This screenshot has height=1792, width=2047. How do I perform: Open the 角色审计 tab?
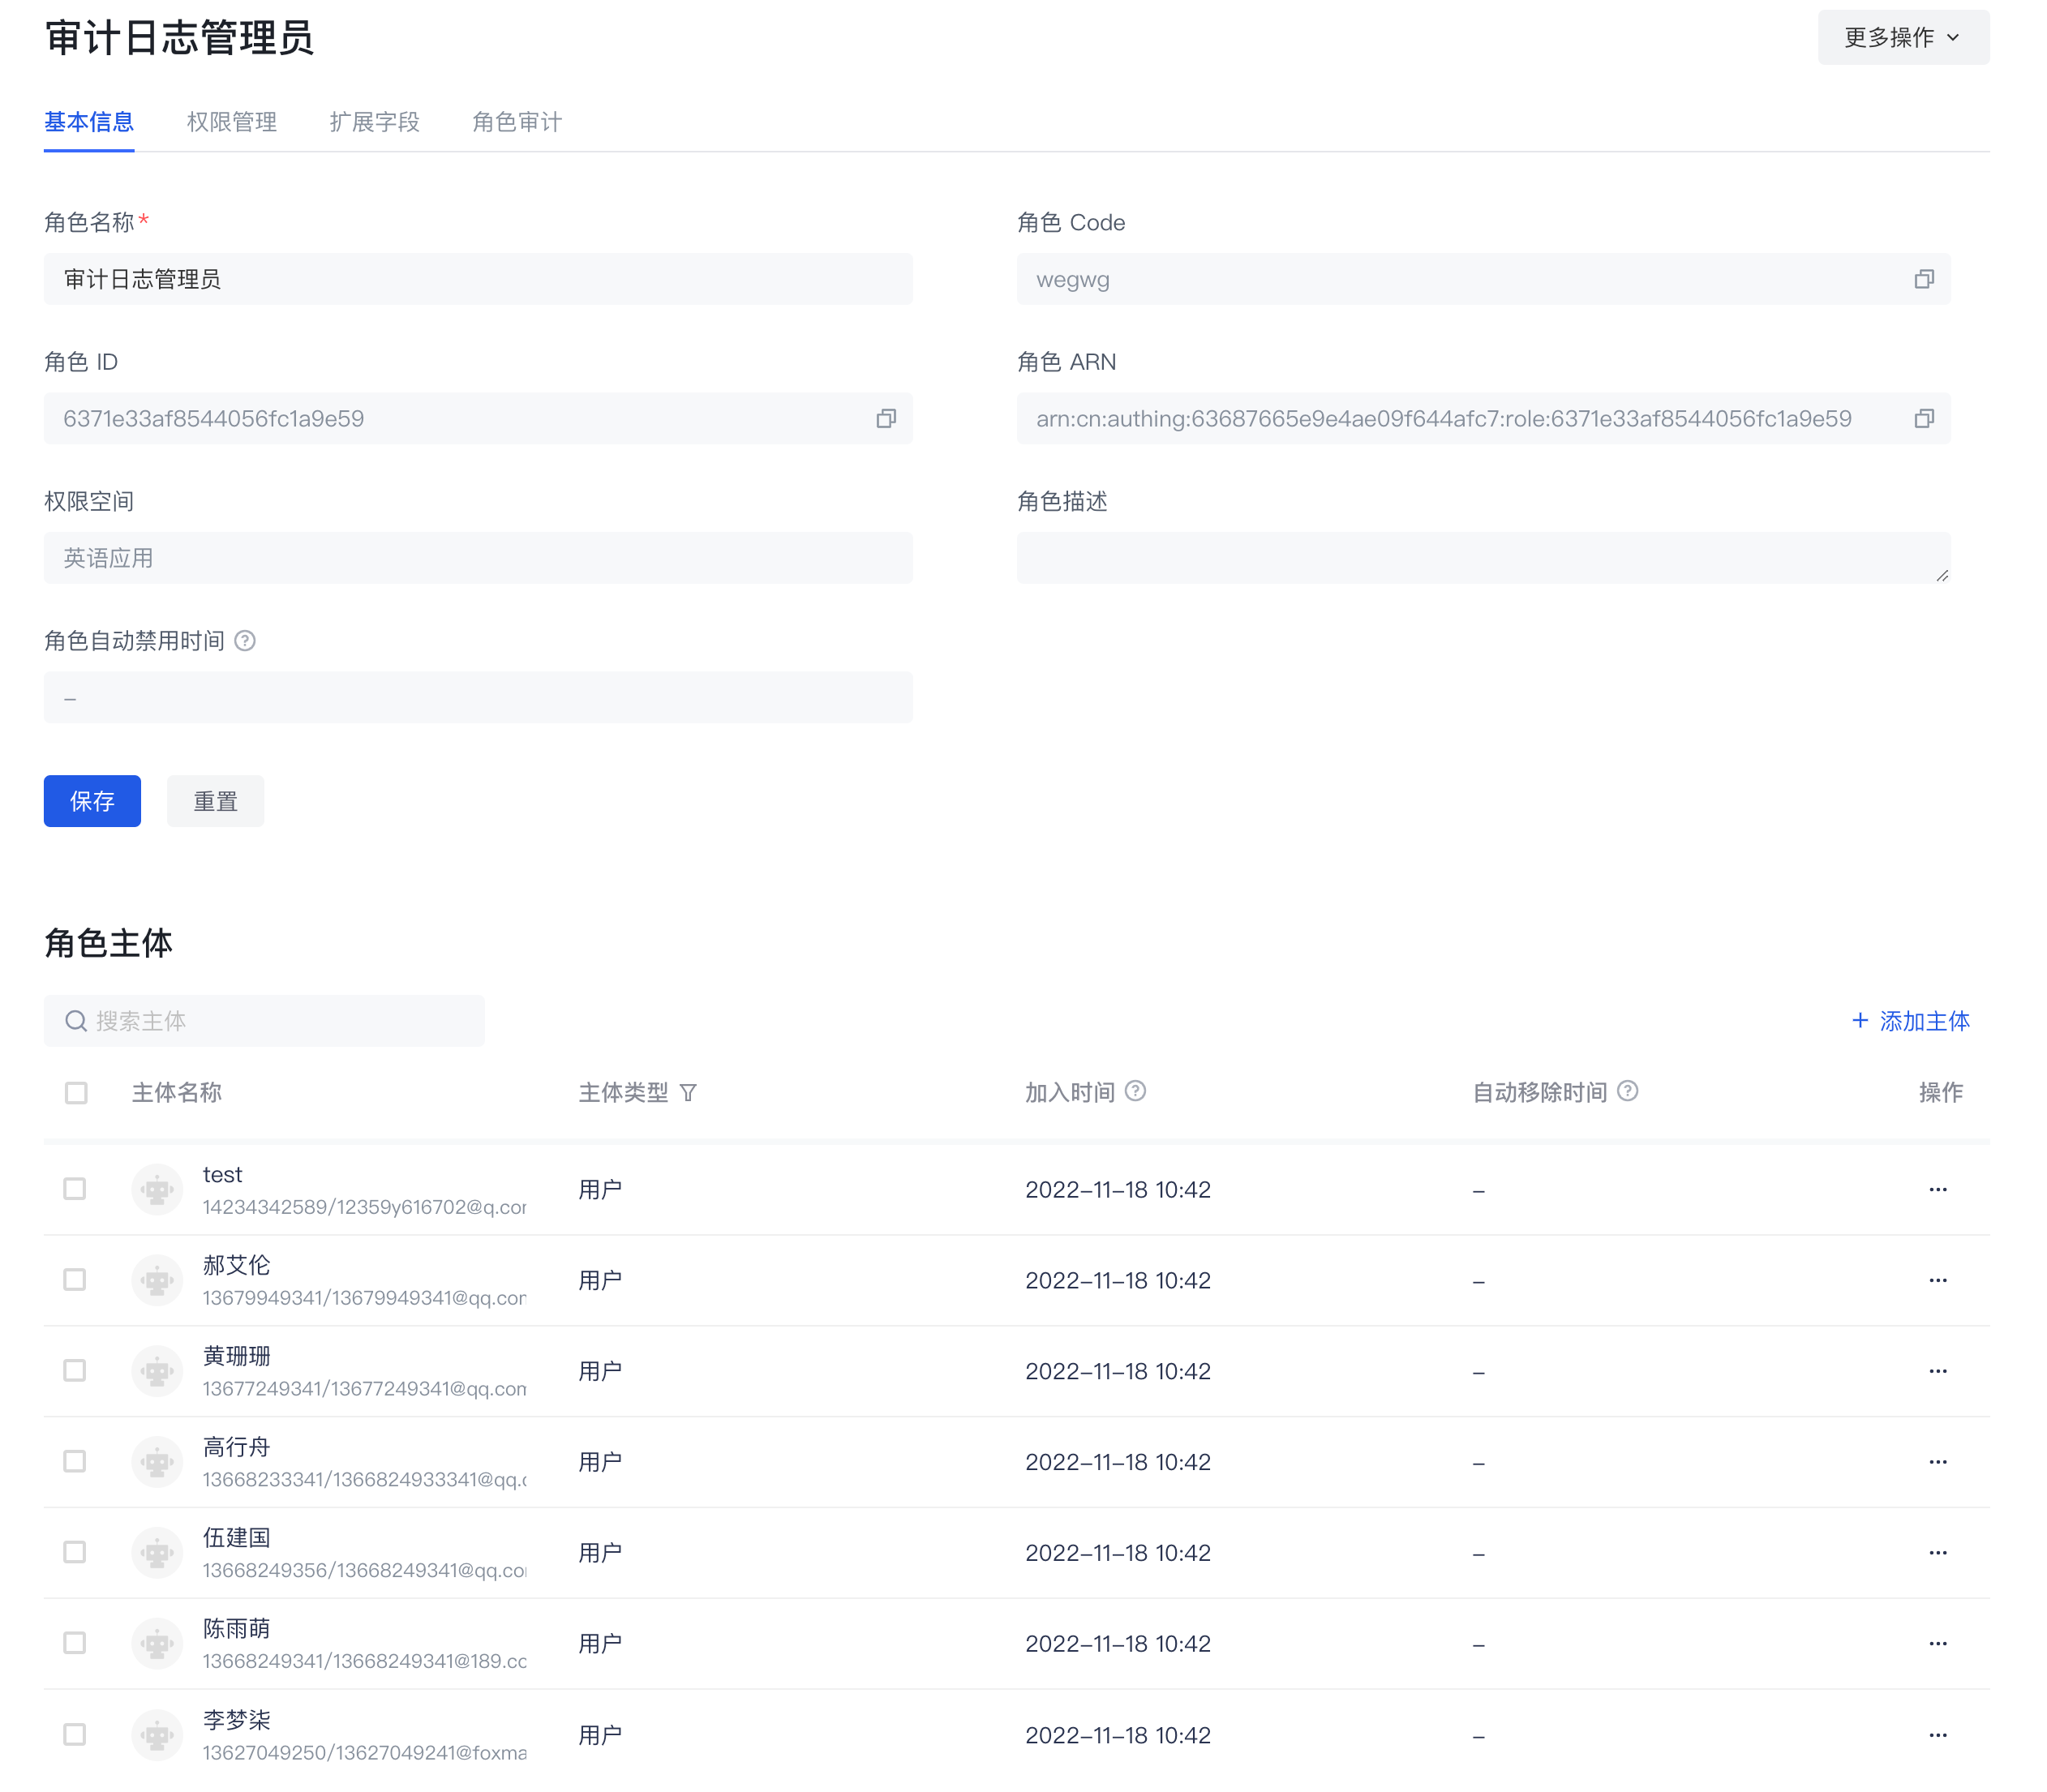517,122
